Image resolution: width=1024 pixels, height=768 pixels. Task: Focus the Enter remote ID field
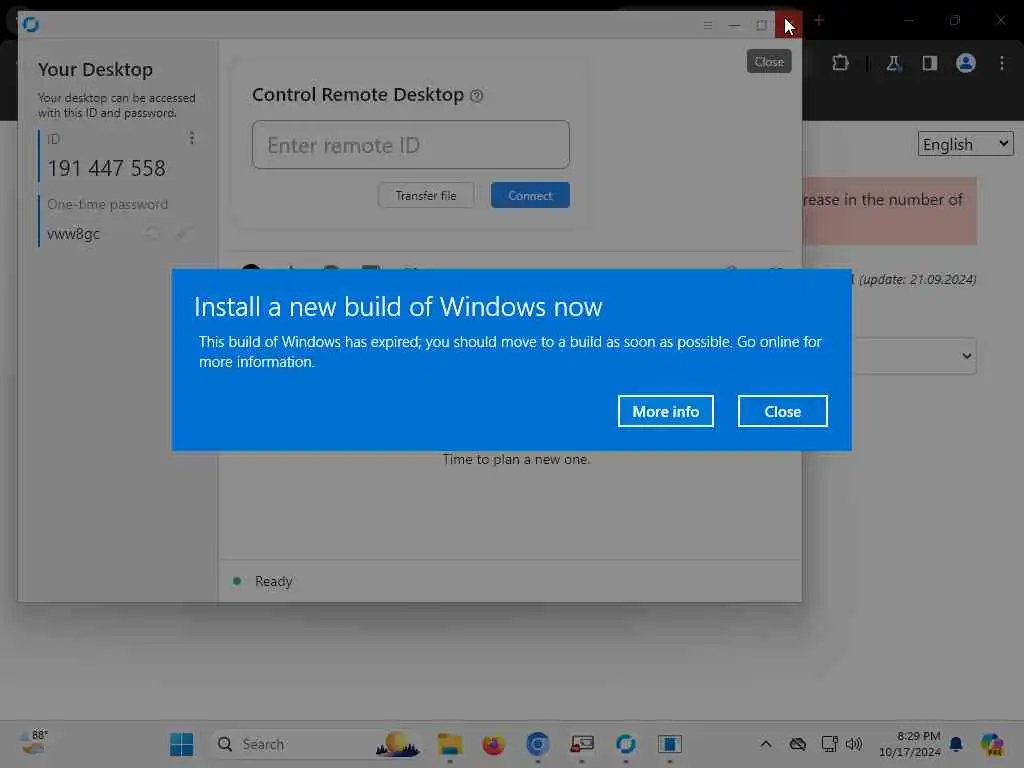click(411, 144)
